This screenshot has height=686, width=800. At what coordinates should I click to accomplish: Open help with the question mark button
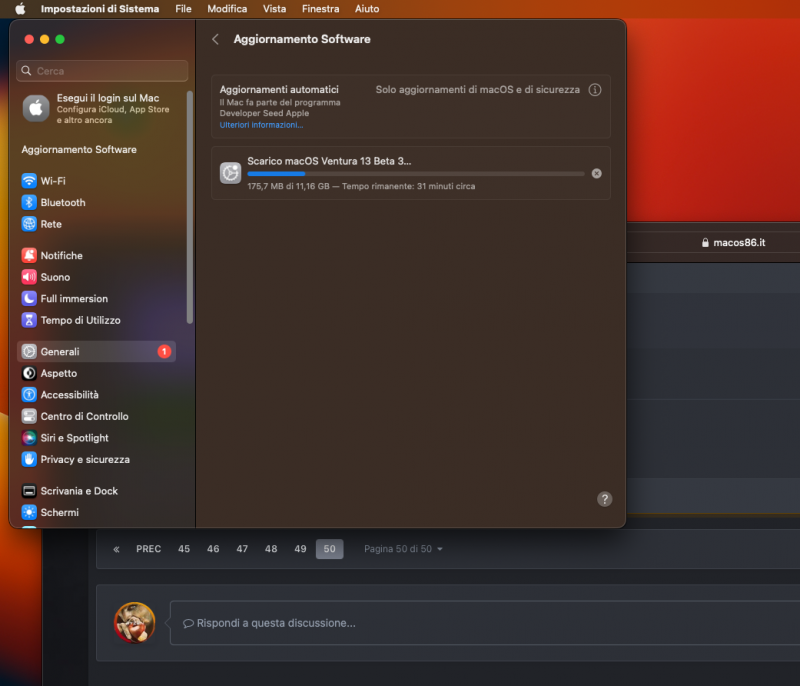(x=604, y=499)
